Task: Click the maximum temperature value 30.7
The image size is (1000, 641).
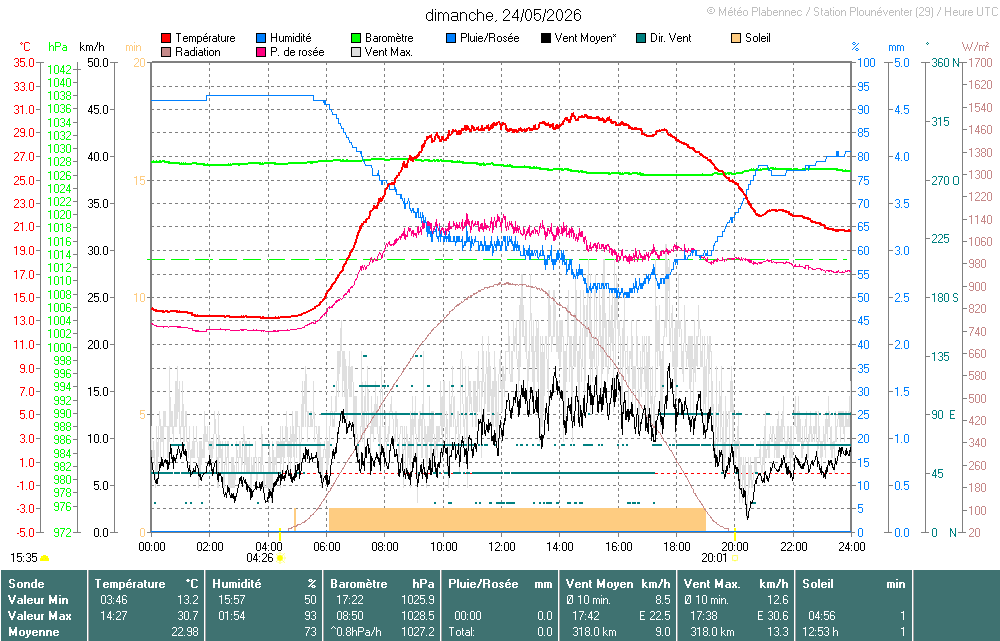Action: [188, 616]
